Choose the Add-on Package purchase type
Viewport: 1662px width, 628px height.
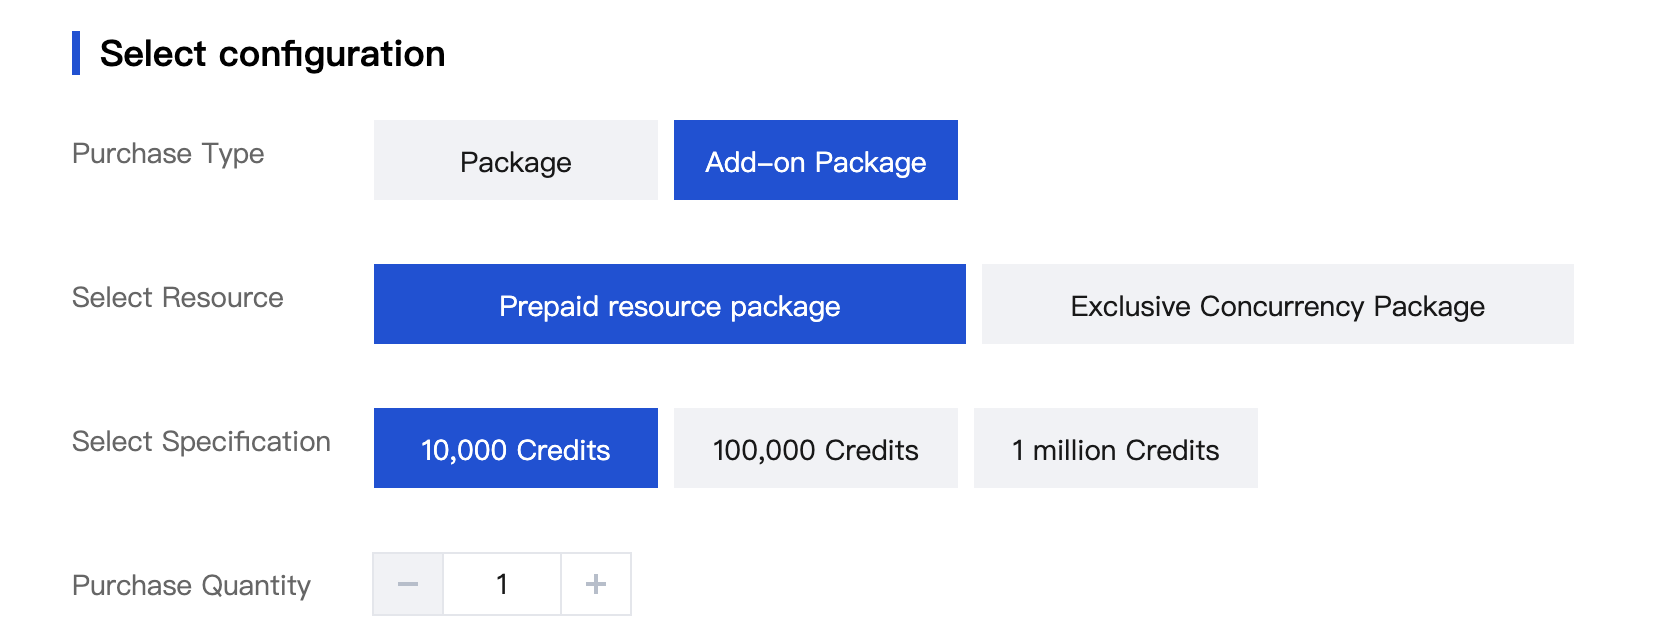coord(816,161)
